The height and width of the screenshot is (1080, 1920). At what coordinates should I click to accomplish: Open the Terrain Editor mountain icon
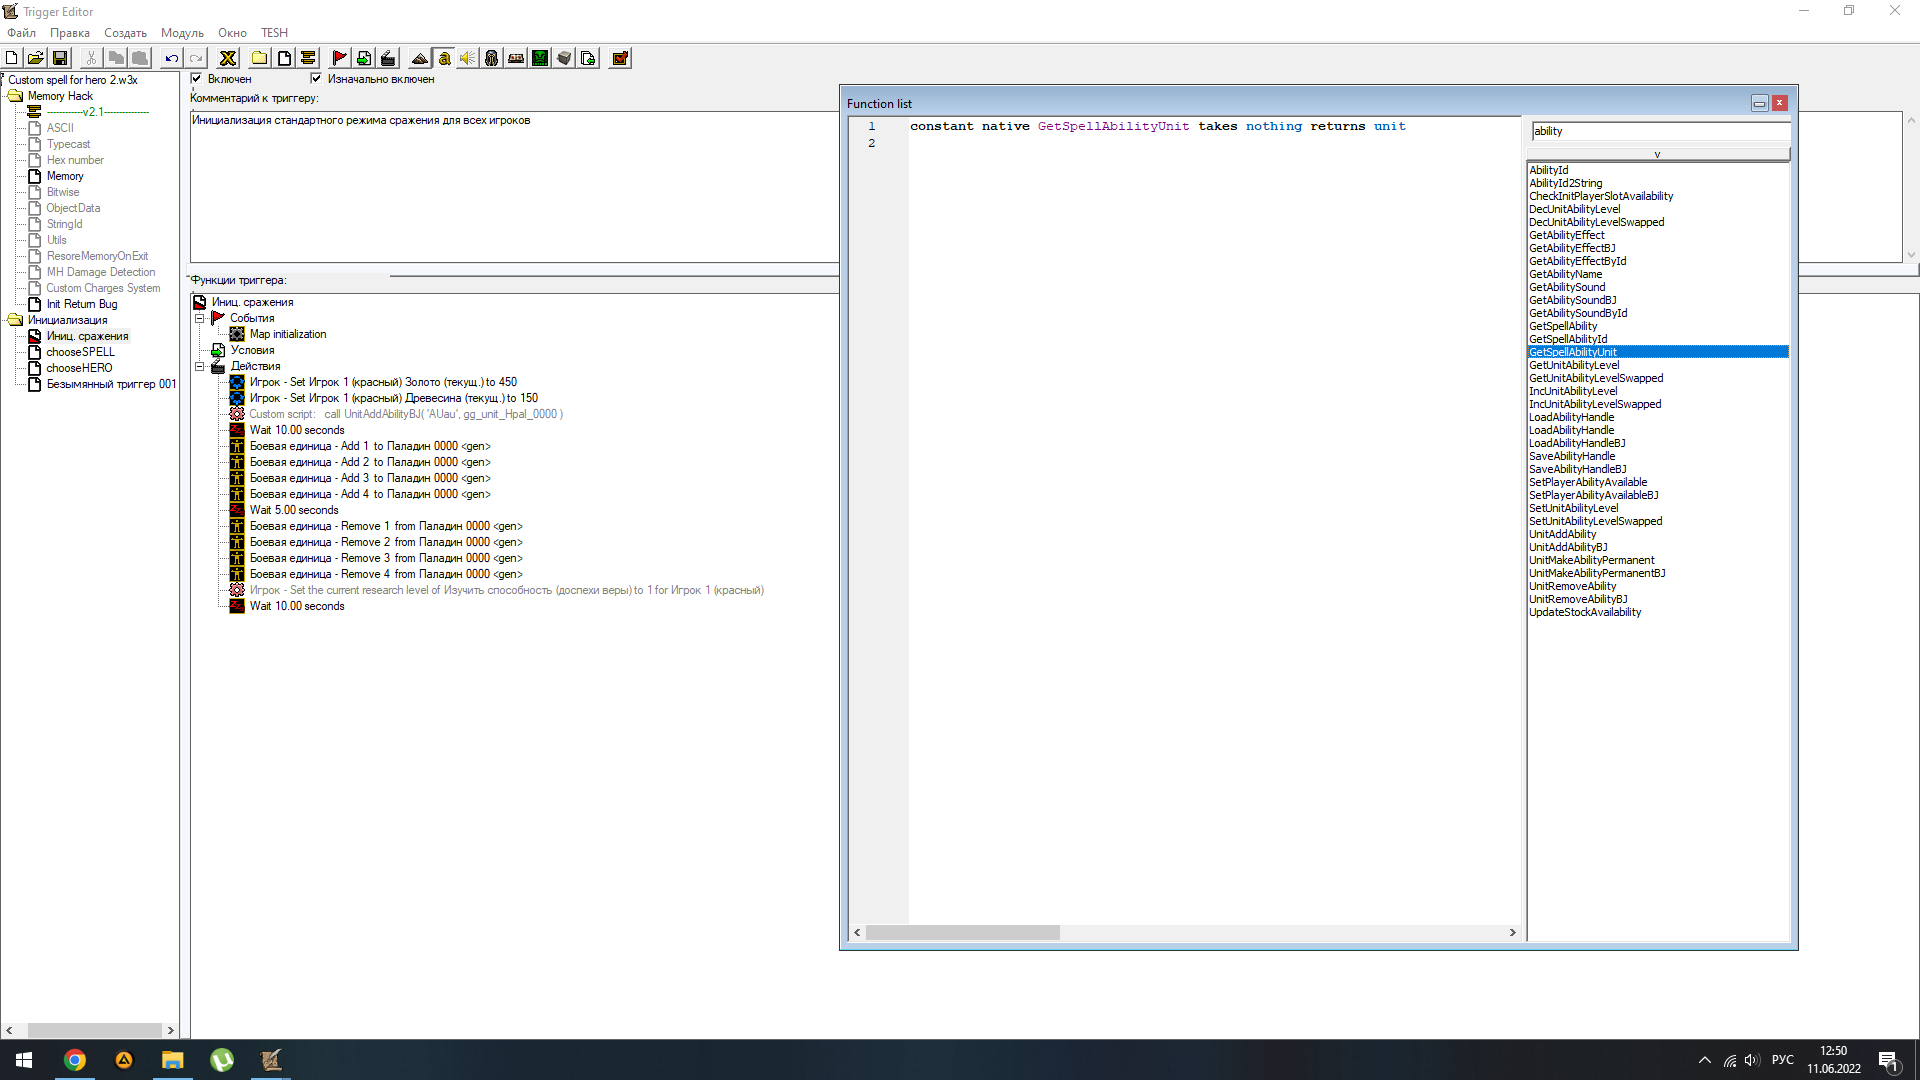click(420, 58)
